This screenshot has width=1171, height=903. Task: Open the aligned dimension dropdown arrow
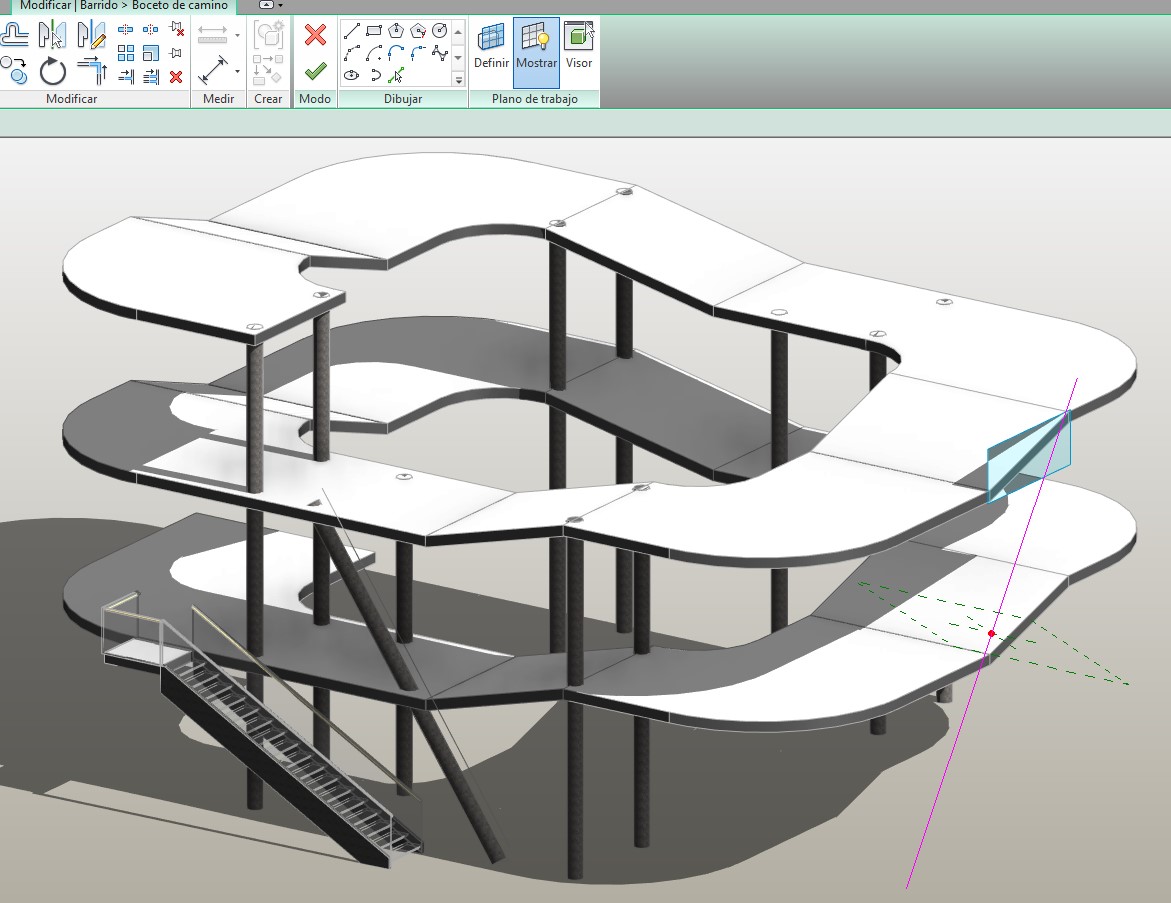[x=238, y=71]
